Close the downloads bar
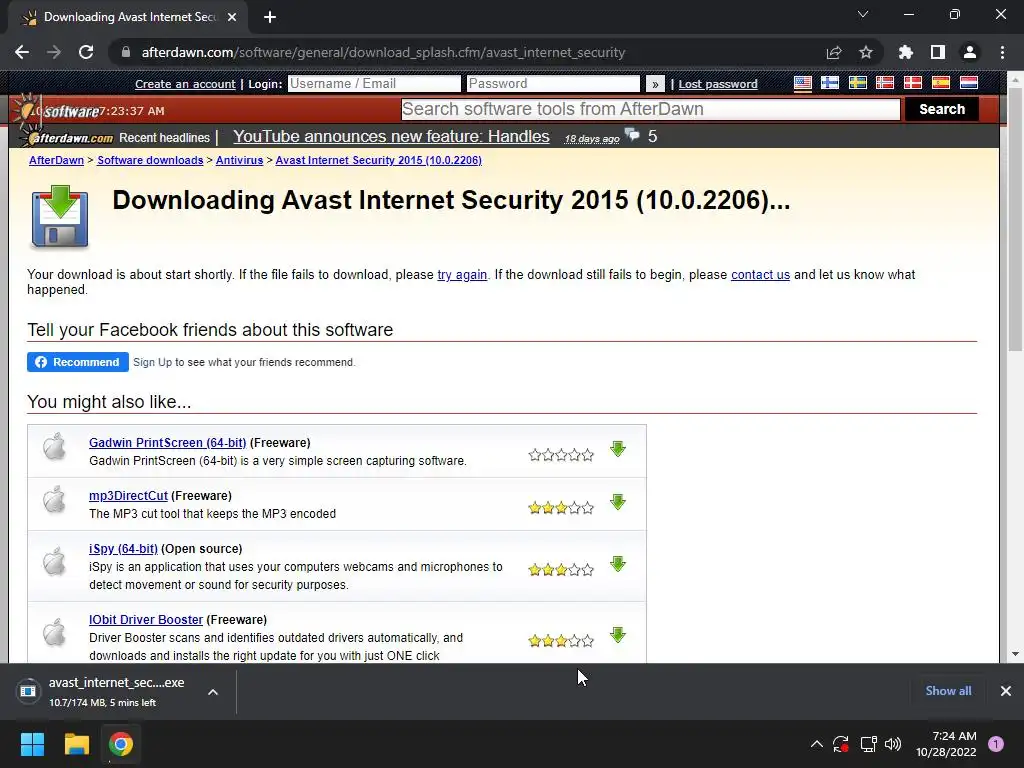Screen dimensions: 1024x768 point(1006,691)
